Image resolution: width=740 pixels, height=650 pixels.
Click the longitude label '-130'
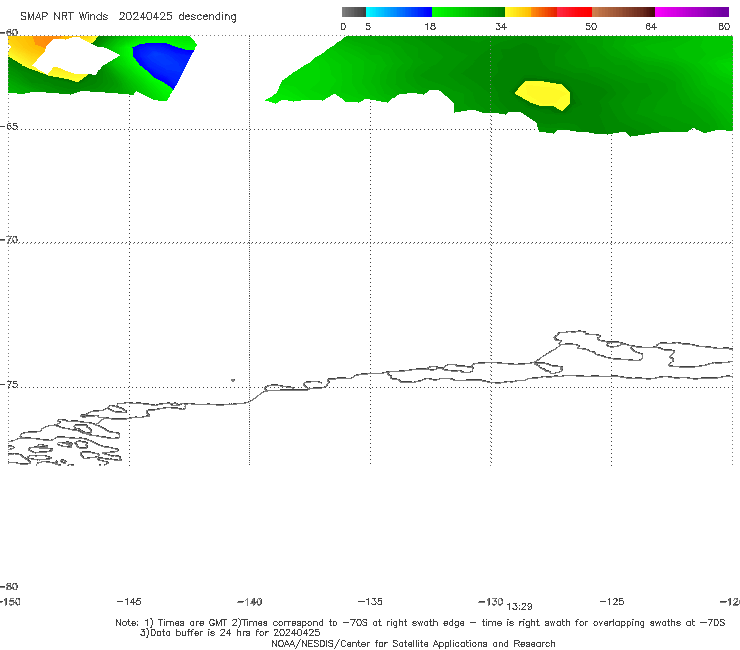tap(491, 601)
